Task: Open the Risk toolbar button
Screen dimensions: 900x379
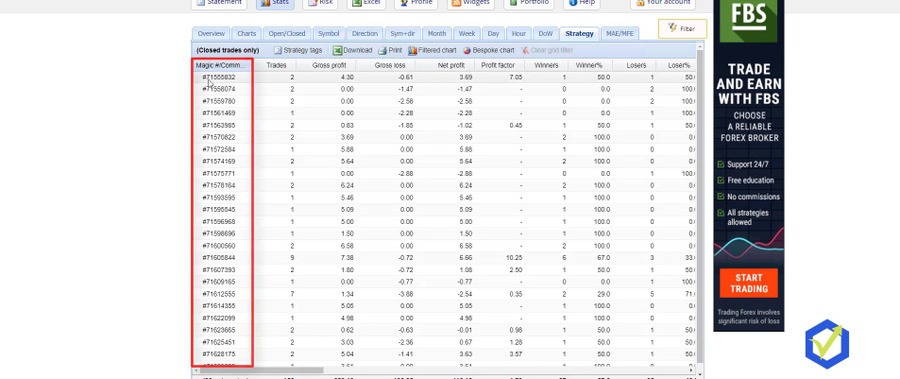Action: pos(320,3)
